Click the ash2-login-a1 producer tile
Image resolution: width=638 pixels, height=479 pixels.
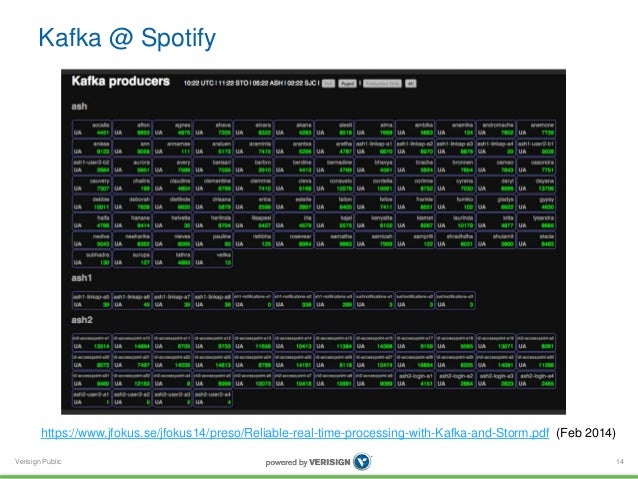coord(415,380)
